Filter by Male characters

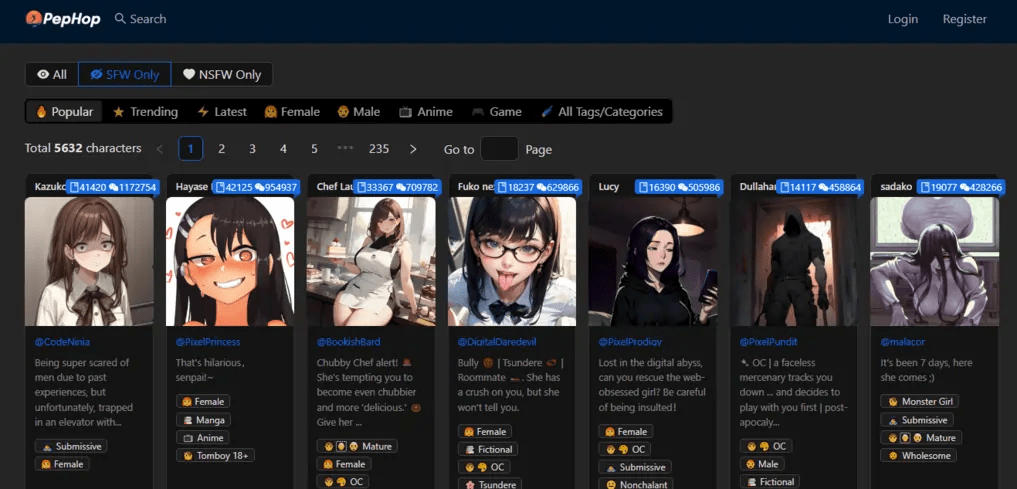click(358, 112)
